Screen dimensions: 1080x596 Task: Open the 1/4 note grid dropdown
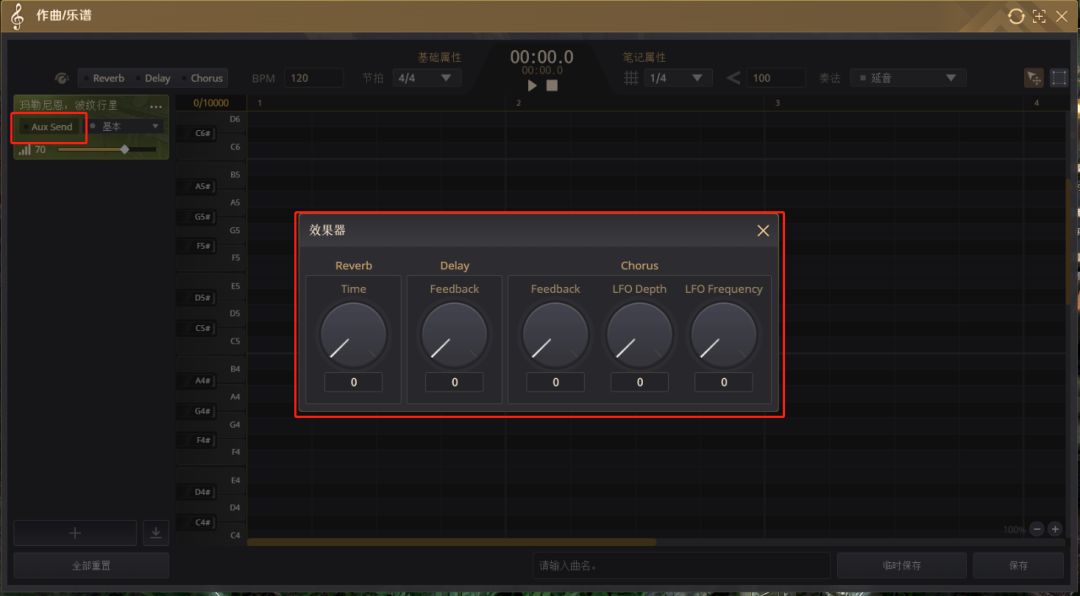679,78
